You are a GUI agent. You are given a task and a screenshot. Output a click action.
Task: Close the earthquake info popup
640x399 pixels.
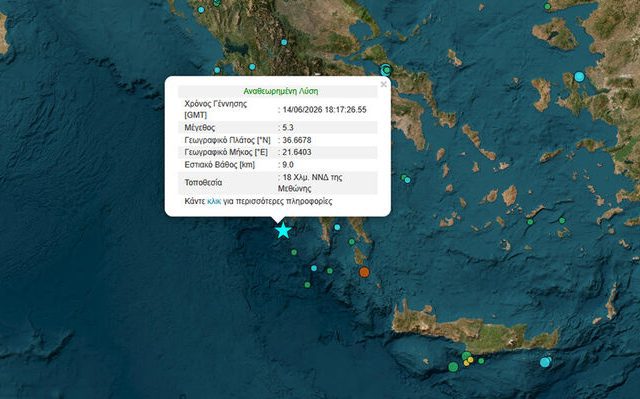(x=383, y=84)
